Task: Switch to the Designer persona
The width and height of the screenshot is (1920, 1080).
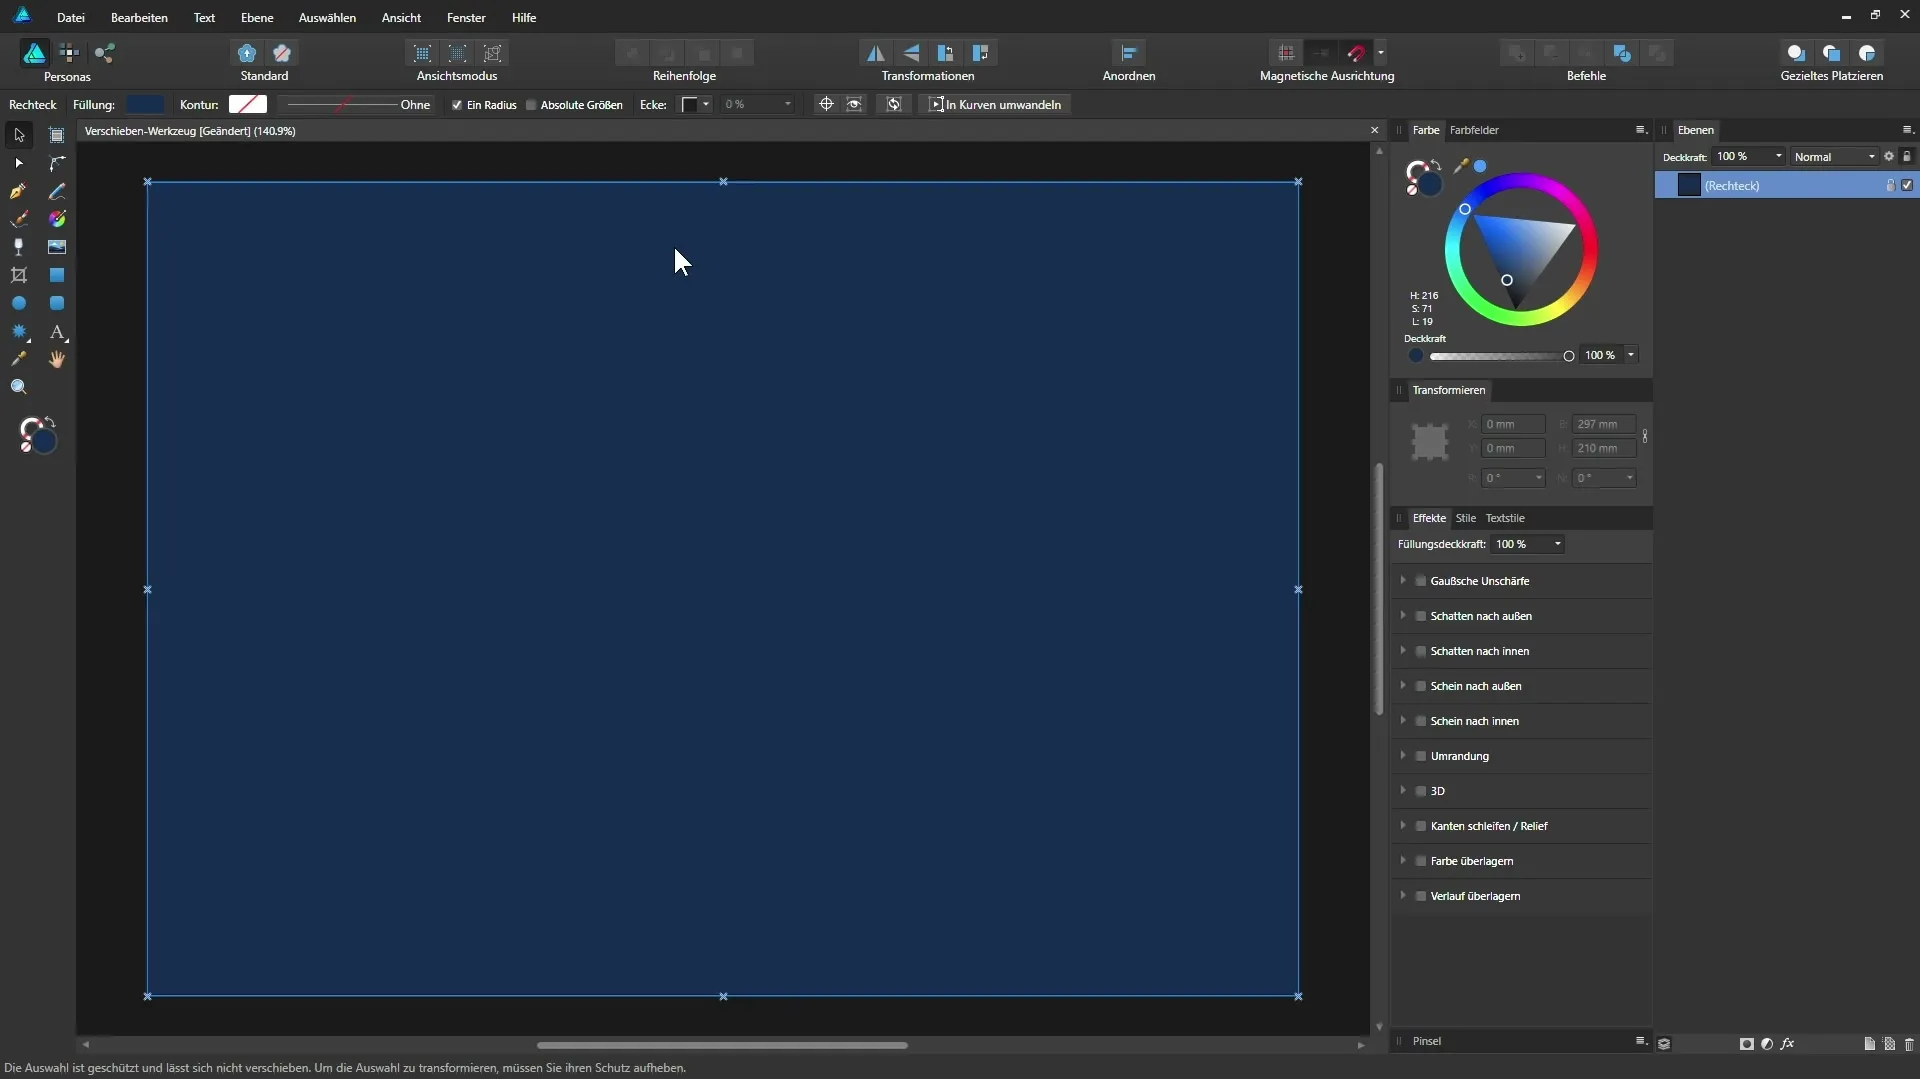Action: [34, 53]
